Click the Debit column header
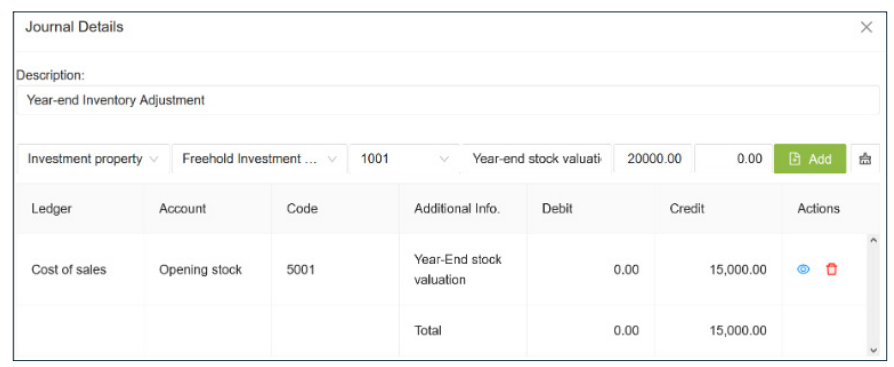 coord(557,209)
